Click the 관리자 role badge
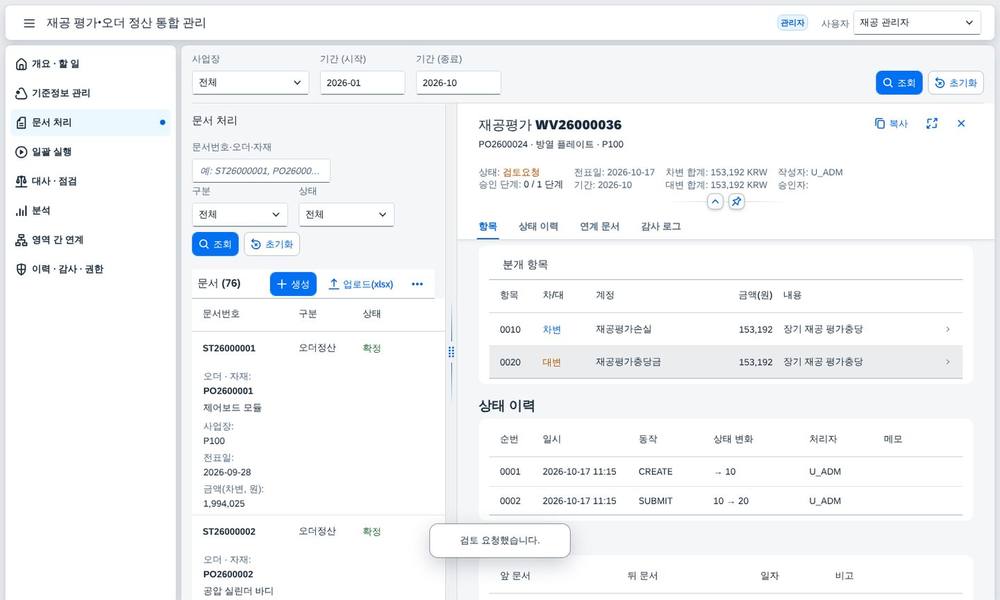Image resolution: width=1000 pixels, height=600 pixels. [x=792, y=23]
